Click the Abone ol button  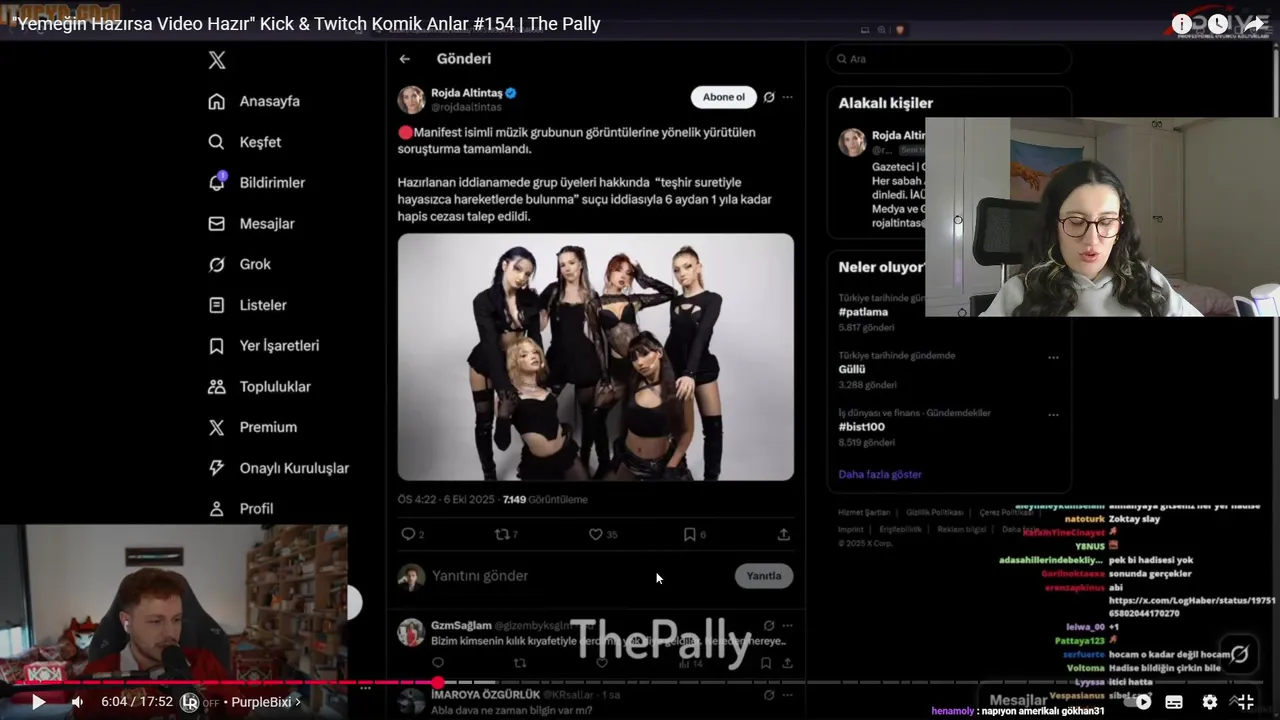(723, 97)
